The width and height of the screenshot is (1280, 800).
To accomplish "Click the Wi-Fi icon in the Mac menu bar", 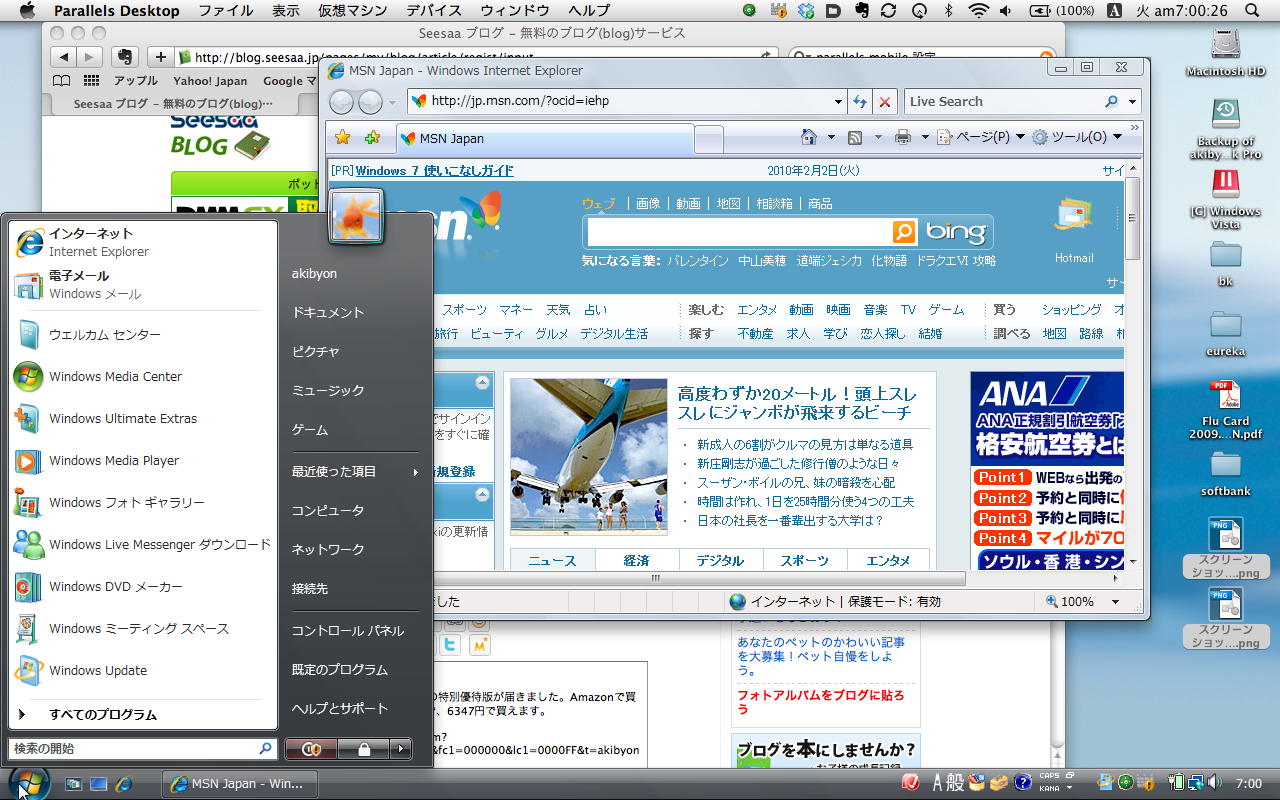I will [x=979, y=11].
